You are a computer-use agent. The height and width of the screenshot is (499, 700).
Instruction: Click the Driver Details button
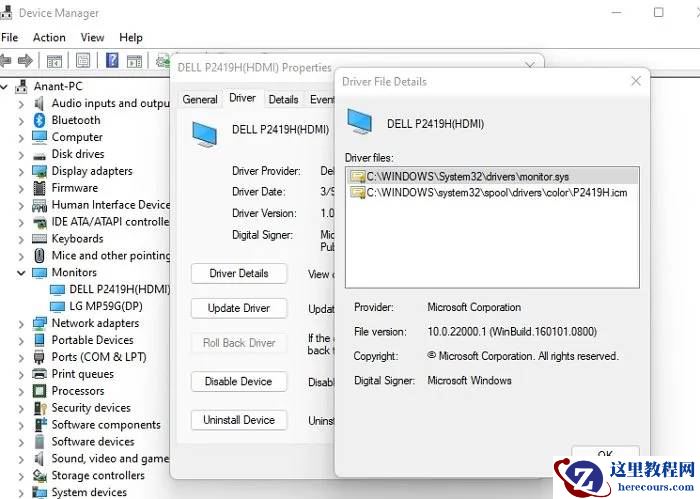(239, 273)
